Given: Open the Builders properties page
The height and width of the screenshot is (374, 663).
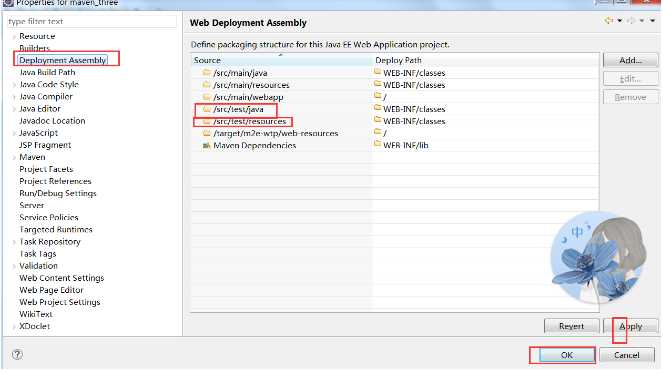Looking at the screenshot, I should pos(34,48).
